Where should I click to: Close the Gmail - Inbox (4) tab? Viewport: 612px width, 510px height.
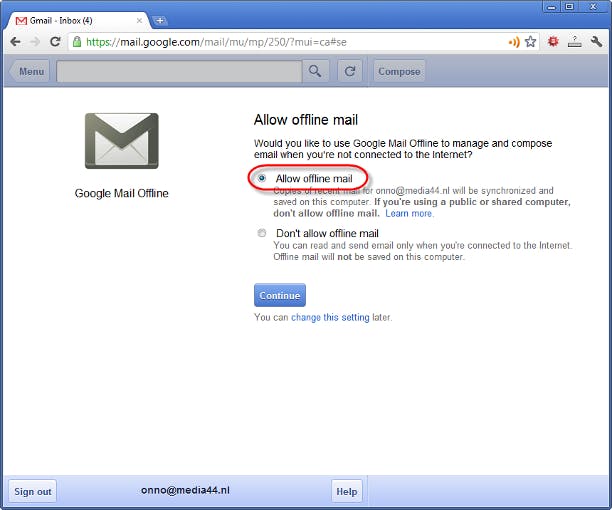click(x=139, y=21)
